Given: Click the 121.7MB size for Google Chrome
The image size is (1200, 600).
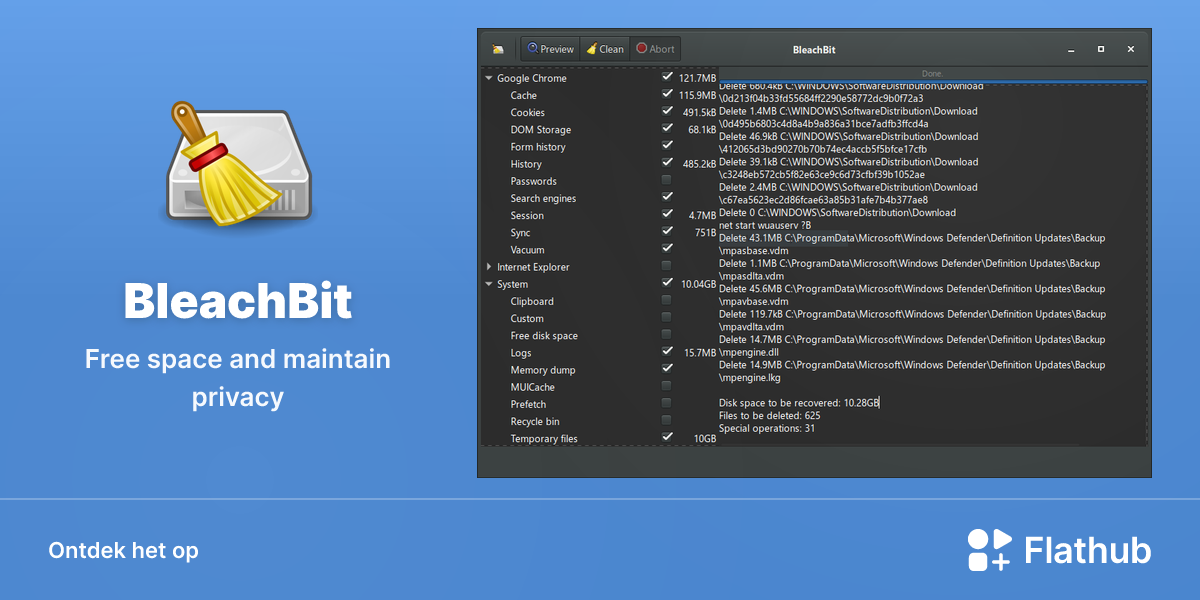Looking at the screenshot, I should tap(697, 78).
